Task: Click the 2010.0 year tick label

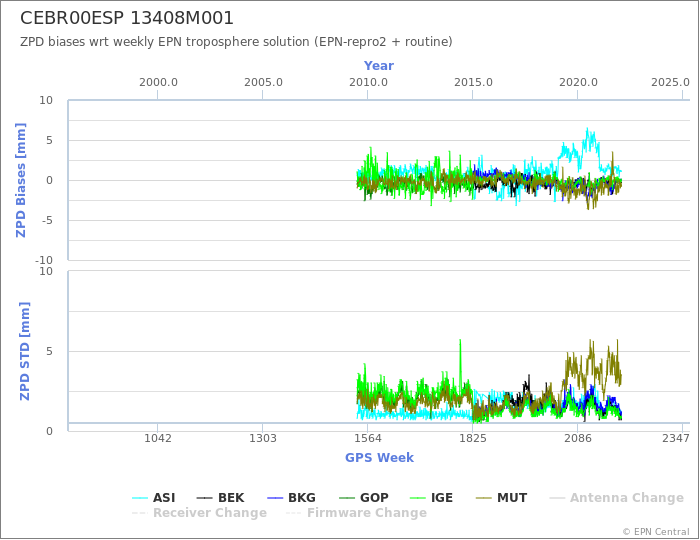Action: (x=368, y=83)
